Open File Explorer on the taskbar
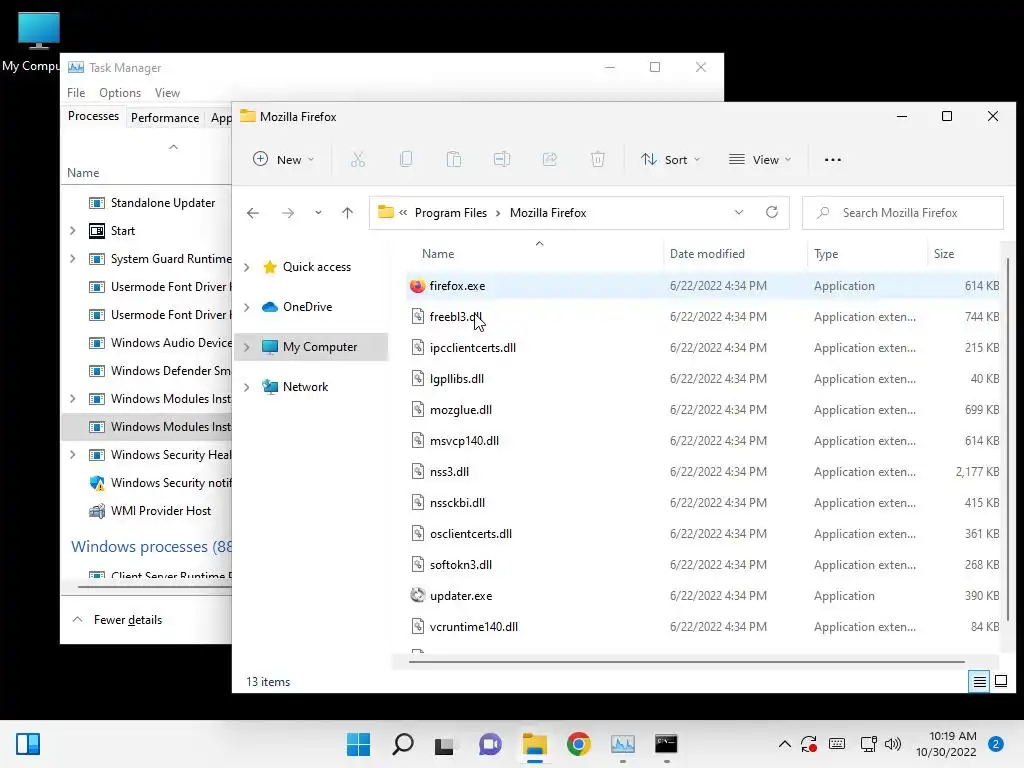 (x=534, y=744)
